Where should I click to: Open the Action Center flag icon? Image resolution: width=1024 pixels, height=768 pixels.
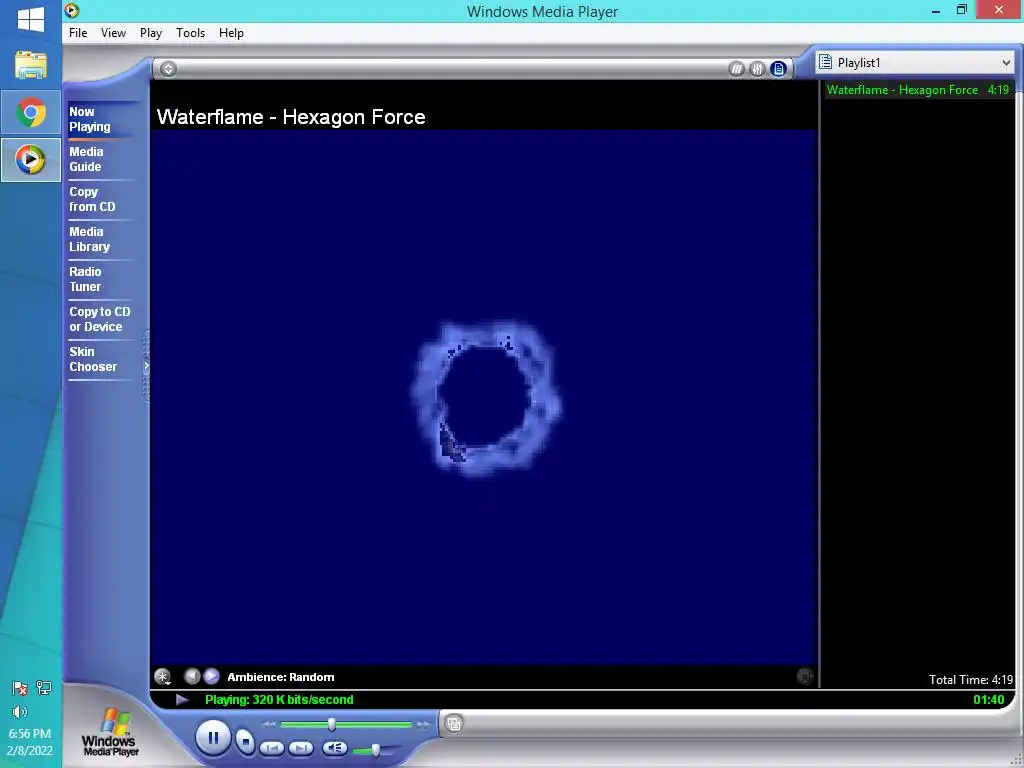(x=20, y=688)
